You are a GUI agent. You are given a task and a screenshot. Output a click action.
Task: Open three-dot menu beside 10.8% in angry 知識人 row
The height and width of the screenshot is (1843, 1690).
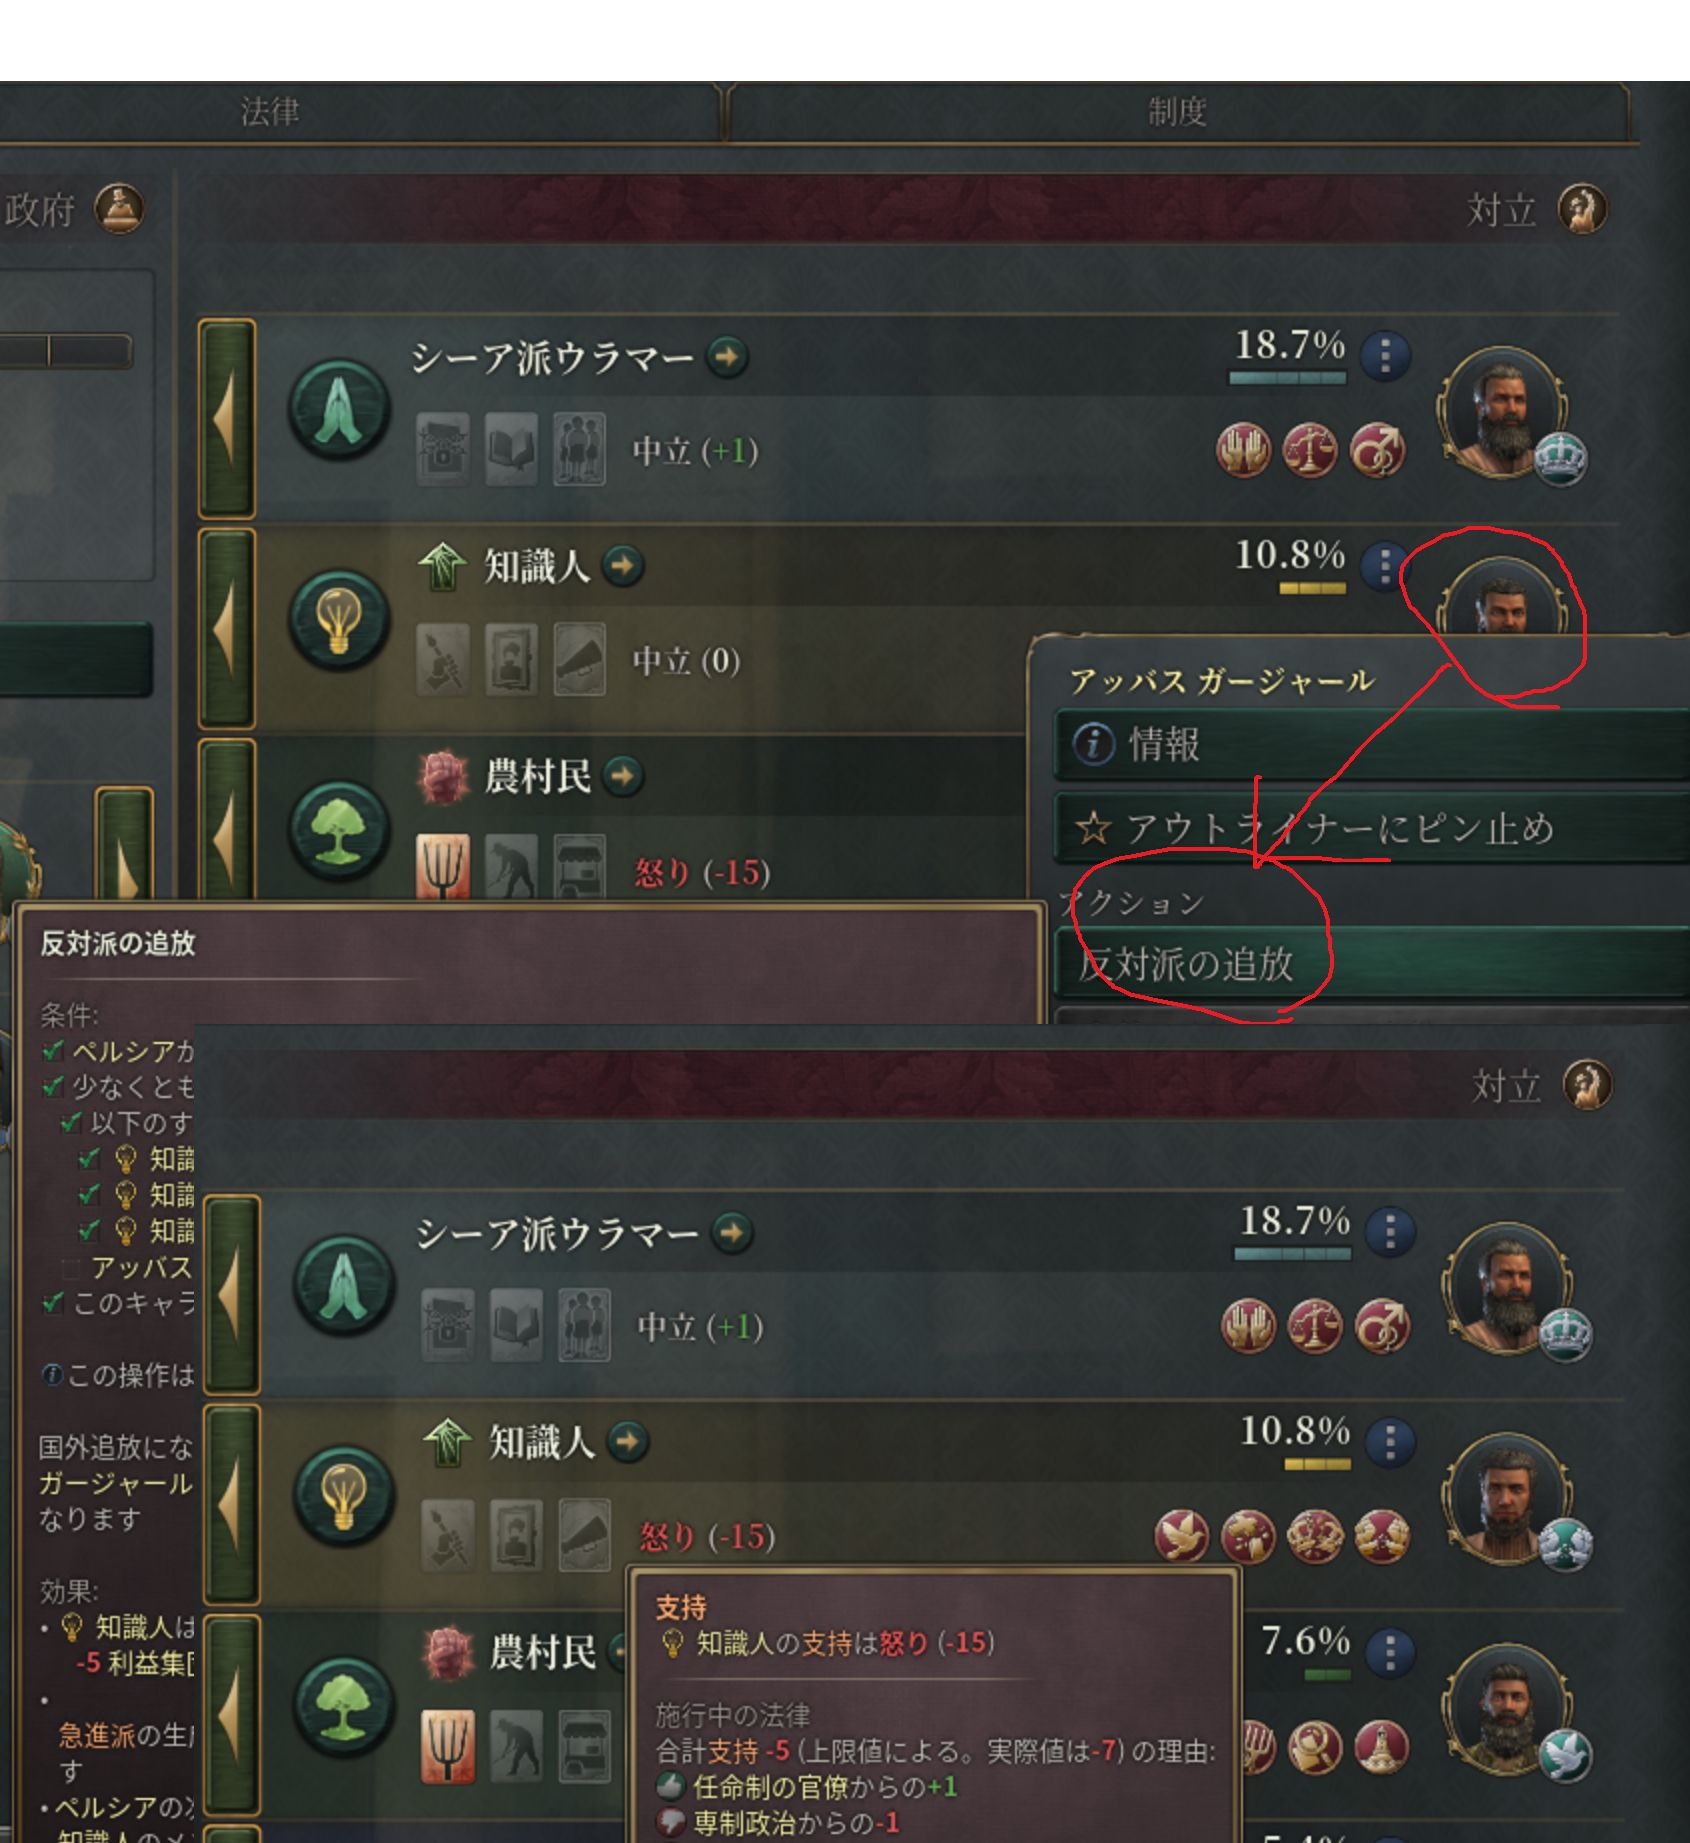click(1389, 1442)
